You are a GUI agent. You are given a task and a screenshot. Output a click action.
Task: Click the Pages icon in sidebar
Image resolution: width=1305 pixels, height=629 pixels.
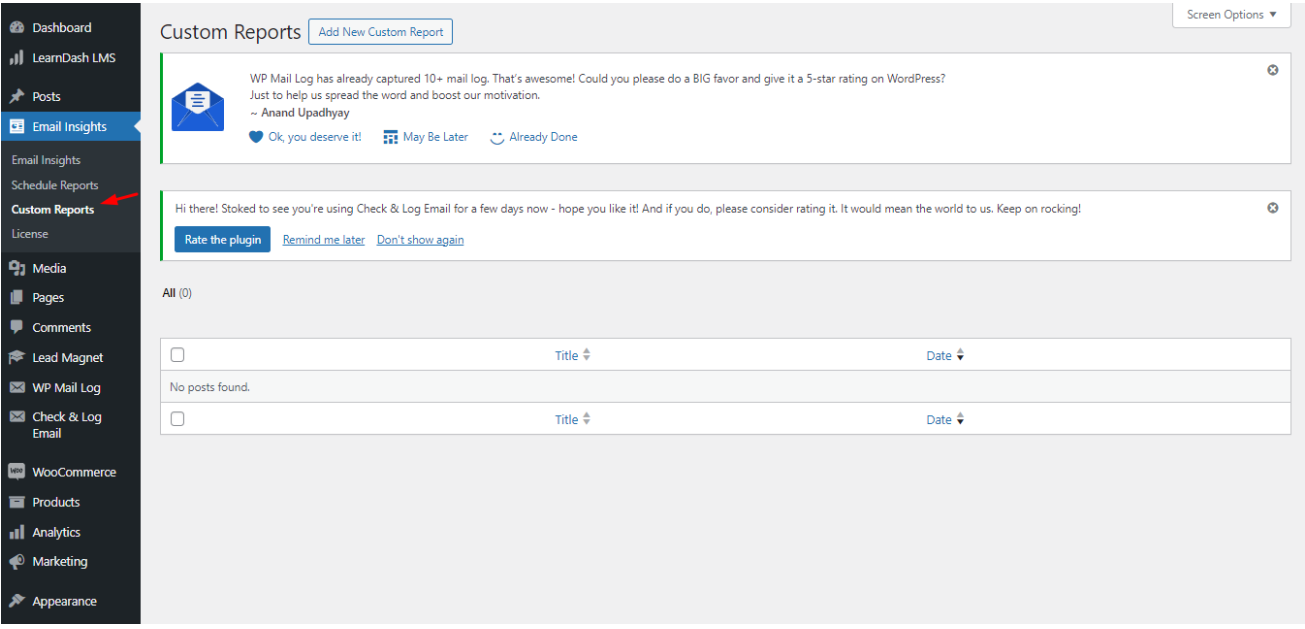(x=16, y=298)
